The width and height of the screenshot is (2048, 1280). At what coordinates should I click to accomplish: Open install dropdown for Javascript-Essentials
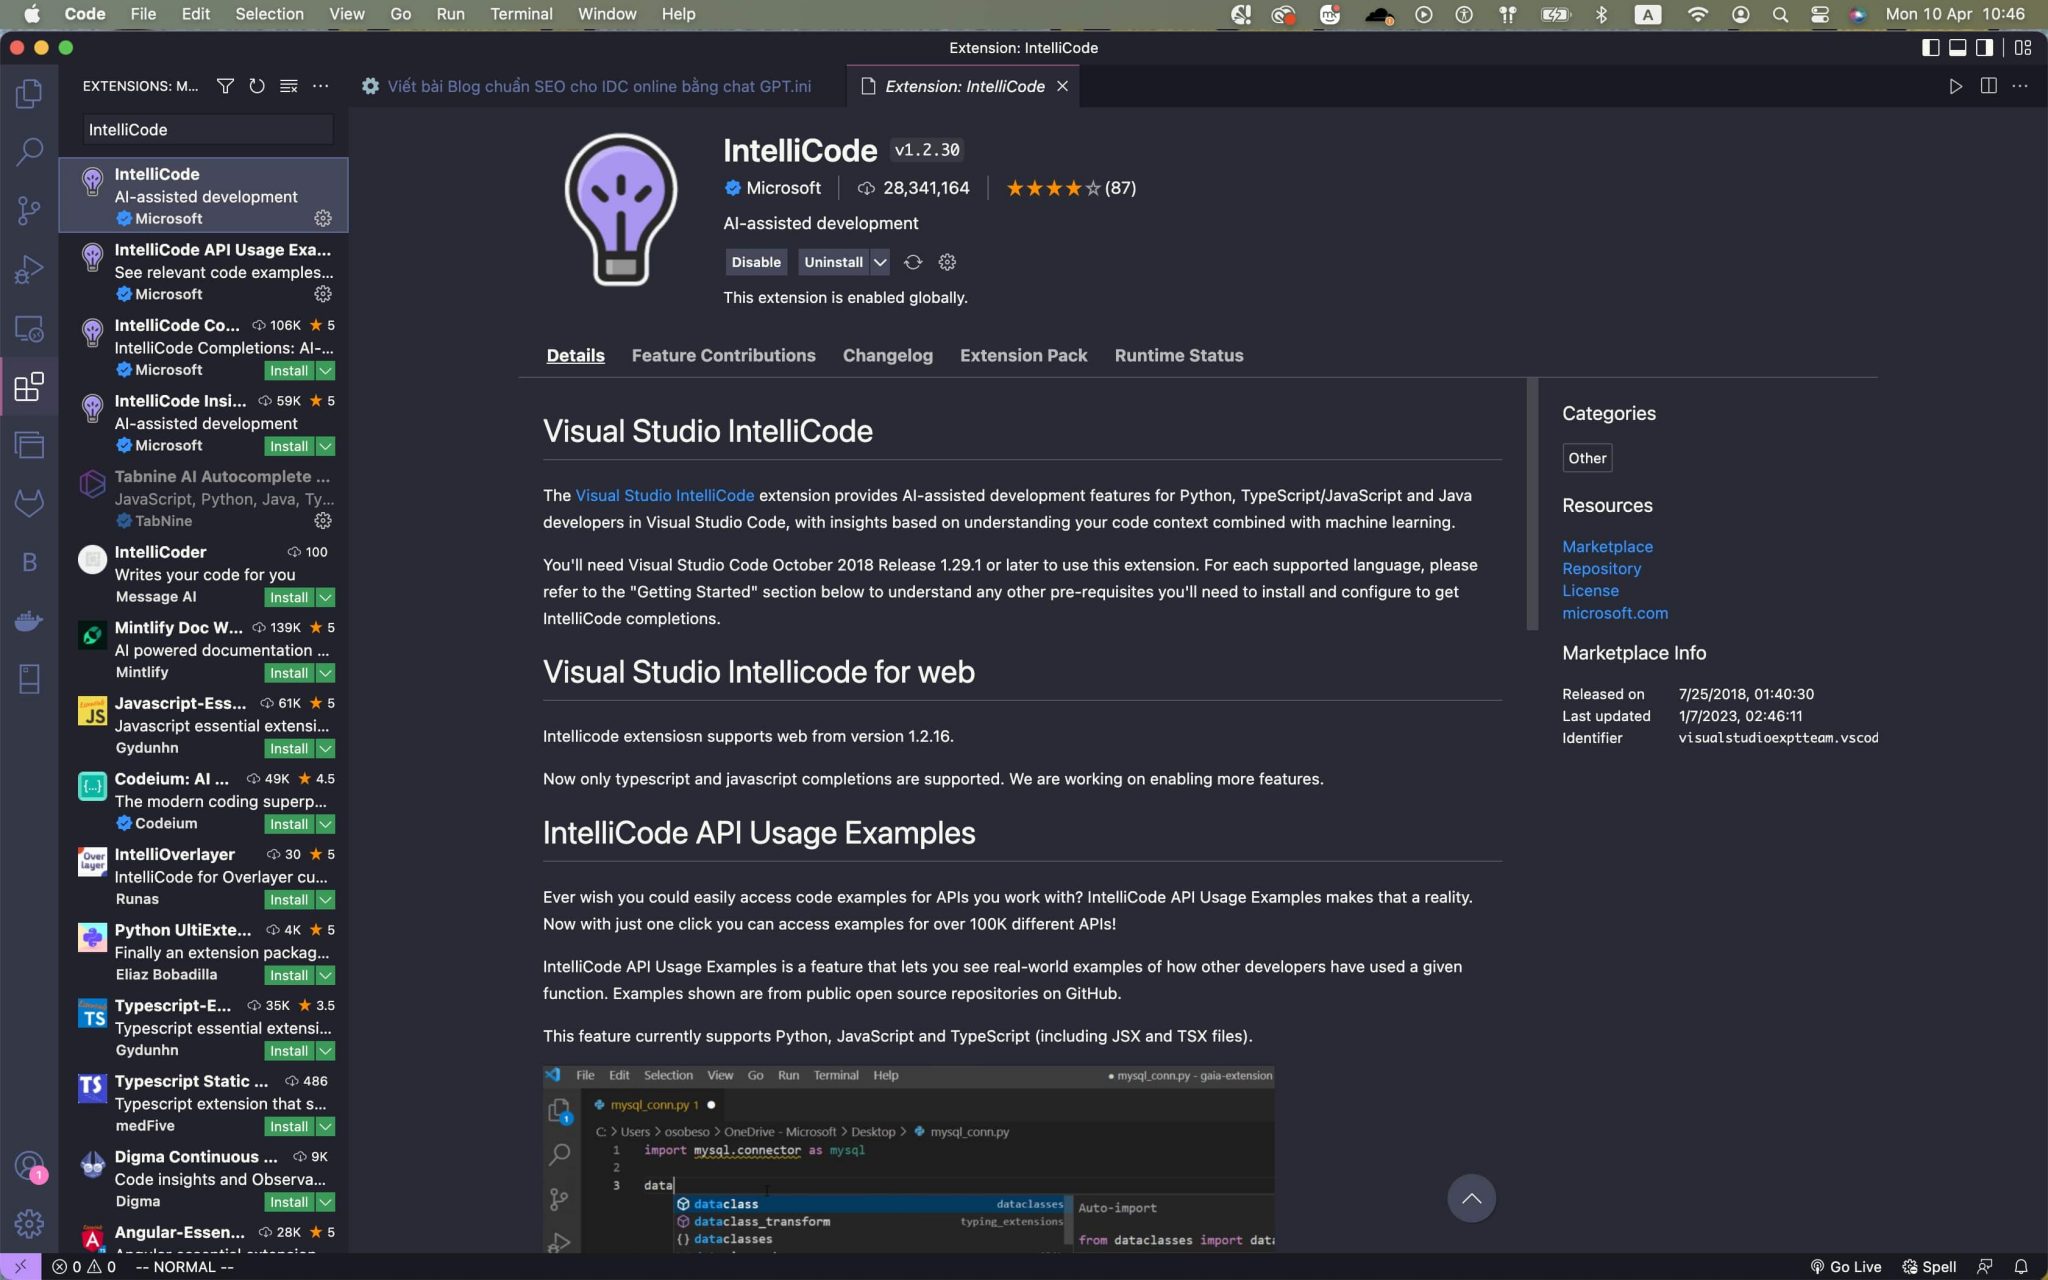tap(326, 748)
